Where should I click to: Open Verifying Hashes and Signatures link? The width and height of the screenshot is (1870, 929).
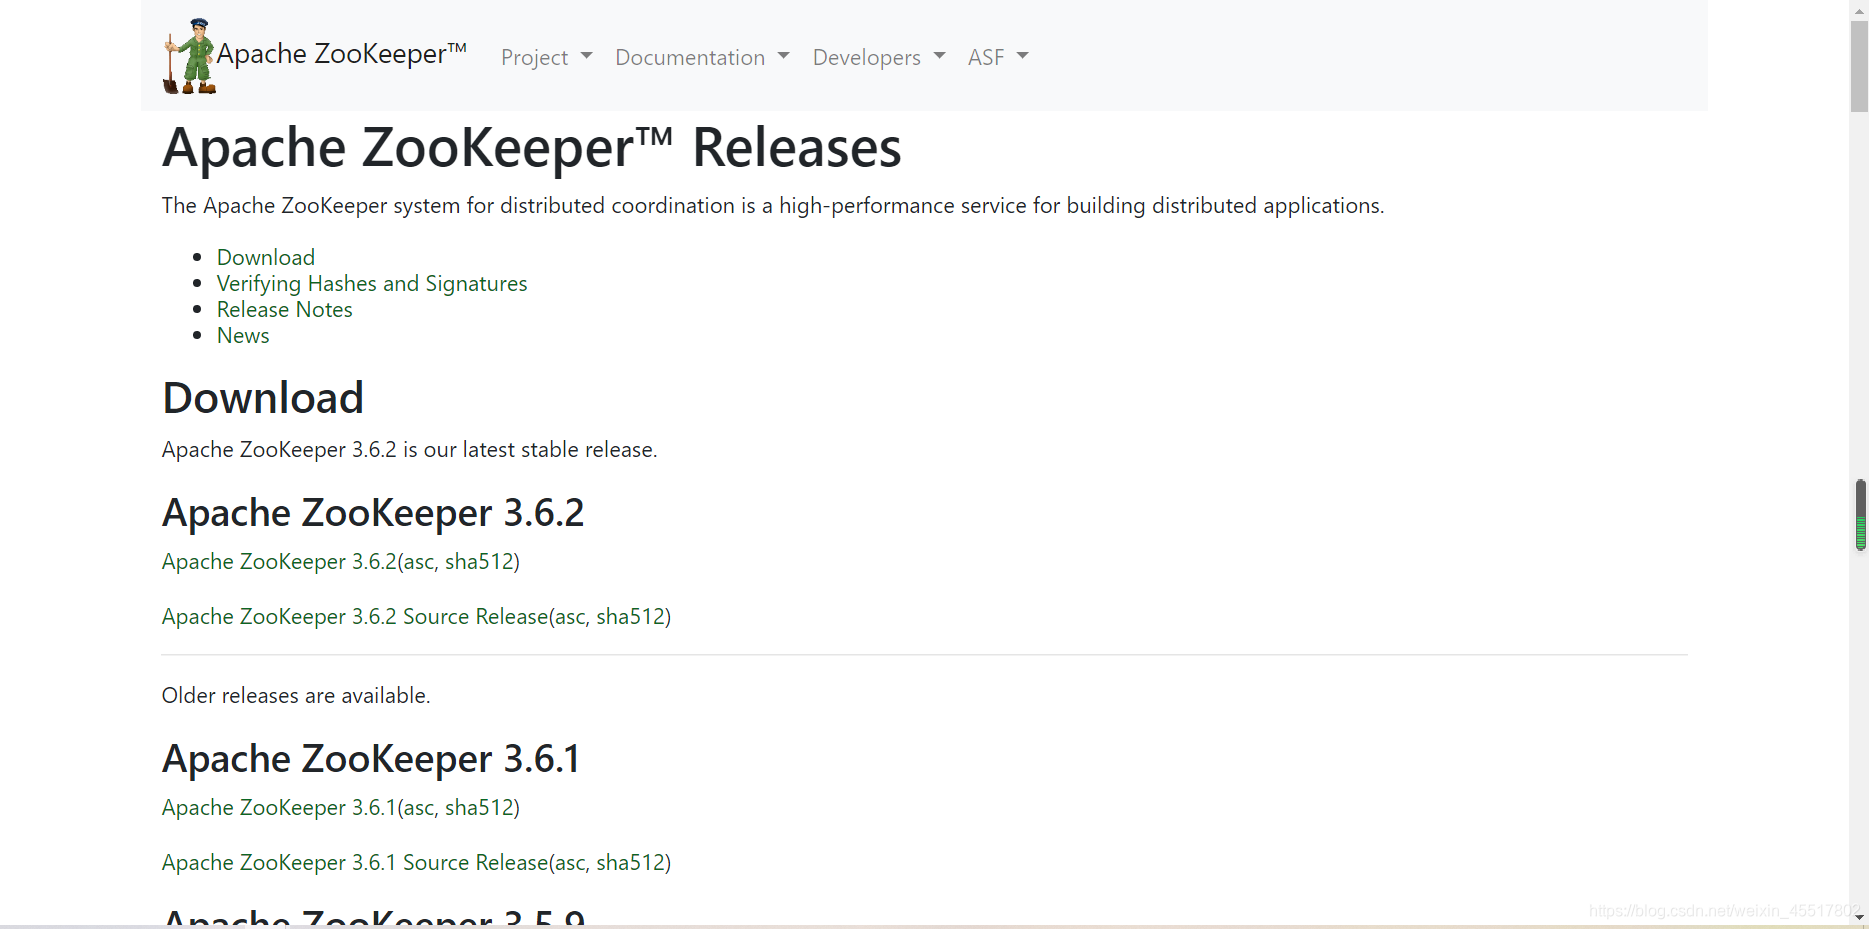click(x=372, y=283)
